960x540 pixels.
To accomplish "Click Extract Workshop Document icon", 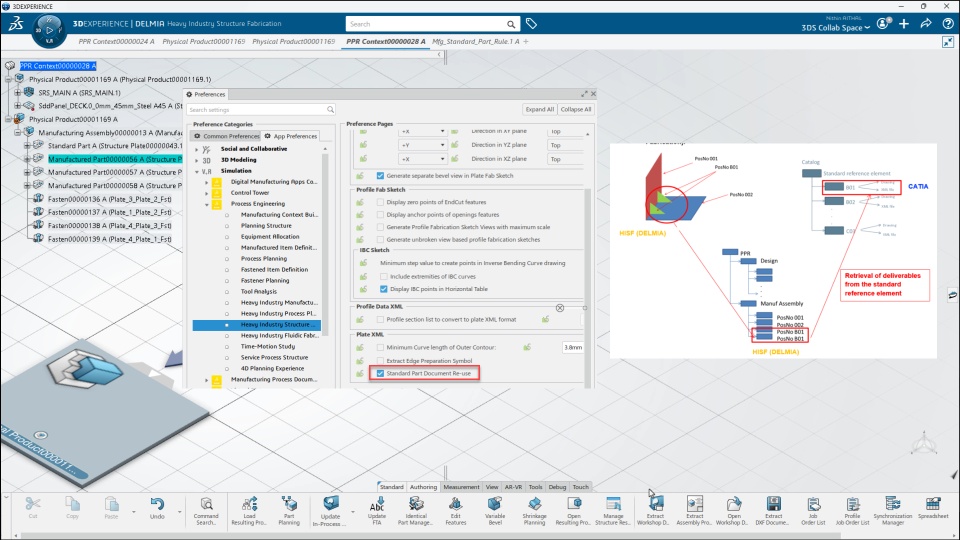I will click(x=655, y=504).
